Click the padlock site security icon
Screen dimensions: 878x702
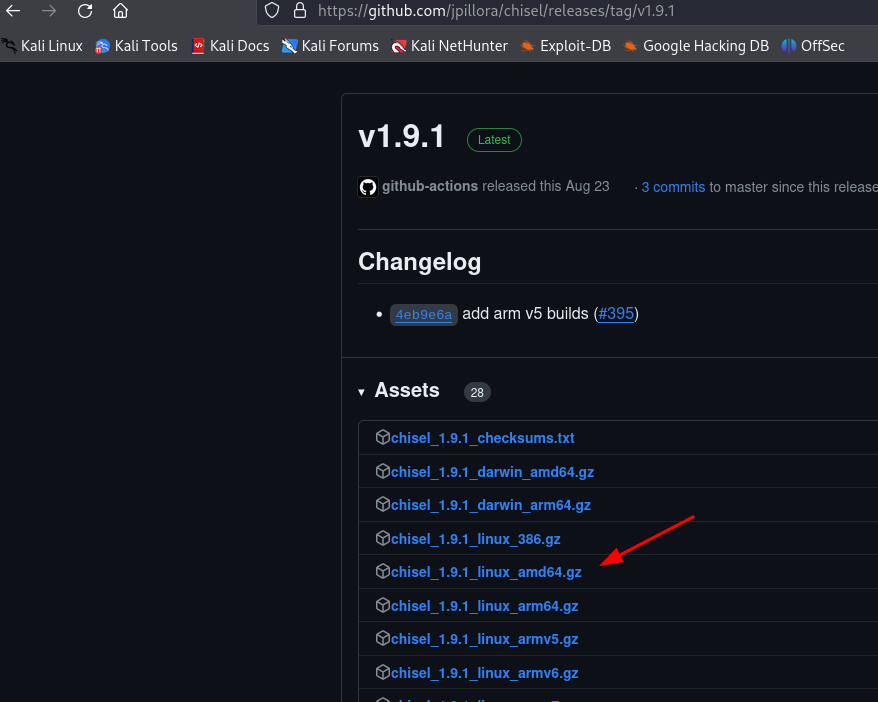pyautogui.click(x=300, y=11)
